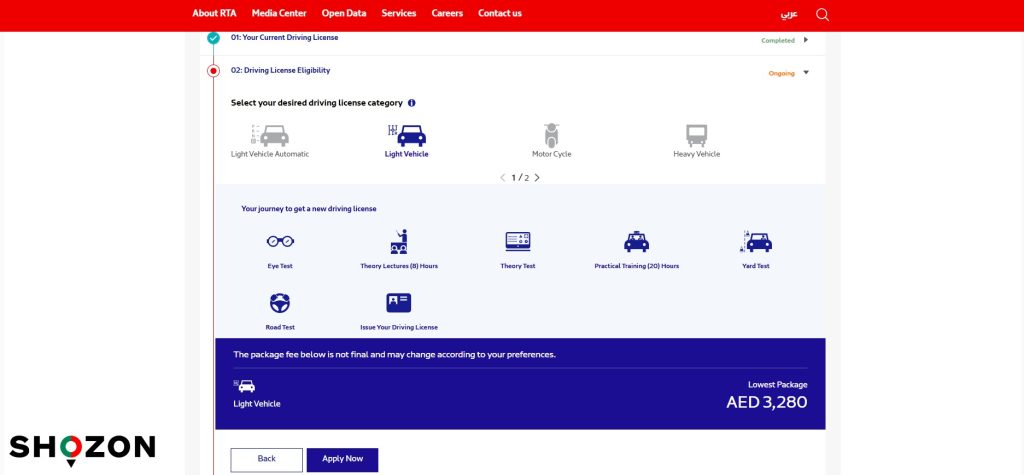The image size is (1024, 475).
Task: Open step 01 Your Current Driving License
Action: pyautogui.click(x=285, y=37)
